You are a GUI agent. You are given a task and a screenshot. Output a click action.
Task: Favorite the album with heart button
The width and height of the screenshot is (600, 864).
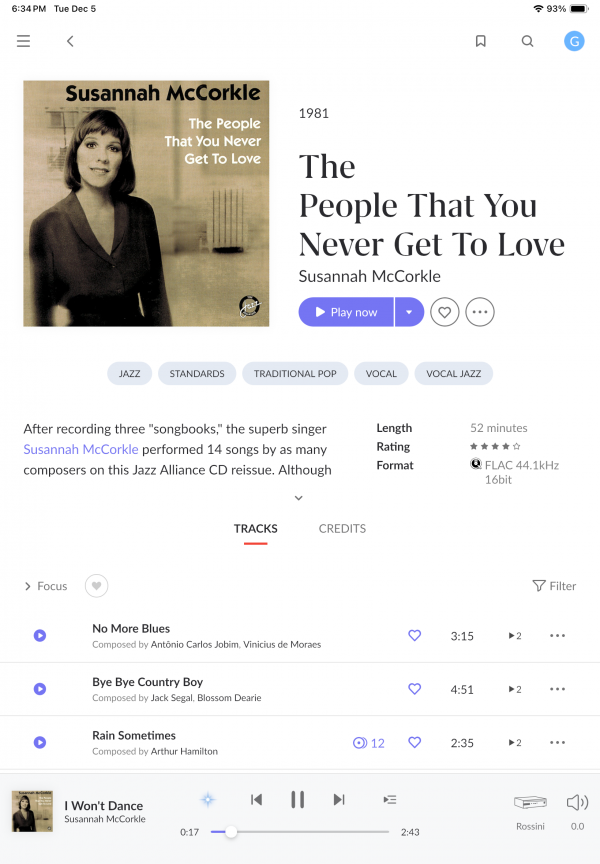click(445, 312)
